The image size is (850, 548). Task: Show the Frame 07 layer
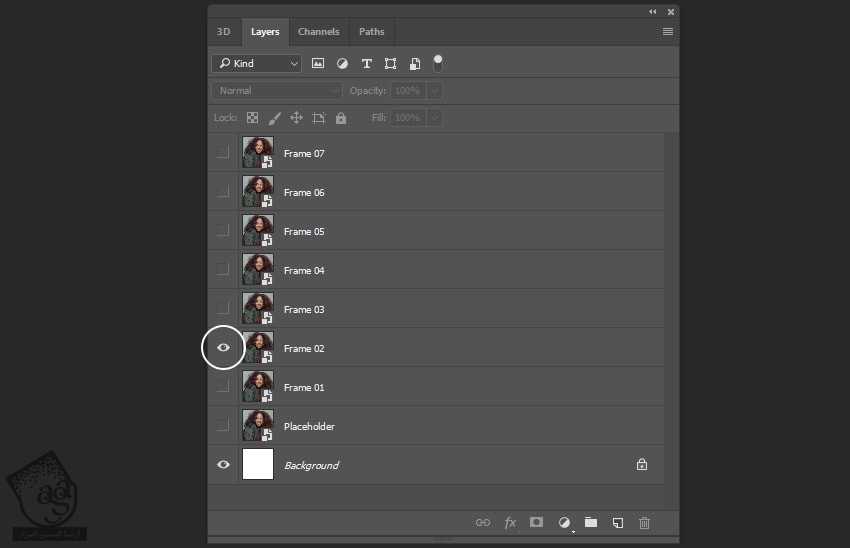coord(223,153)
